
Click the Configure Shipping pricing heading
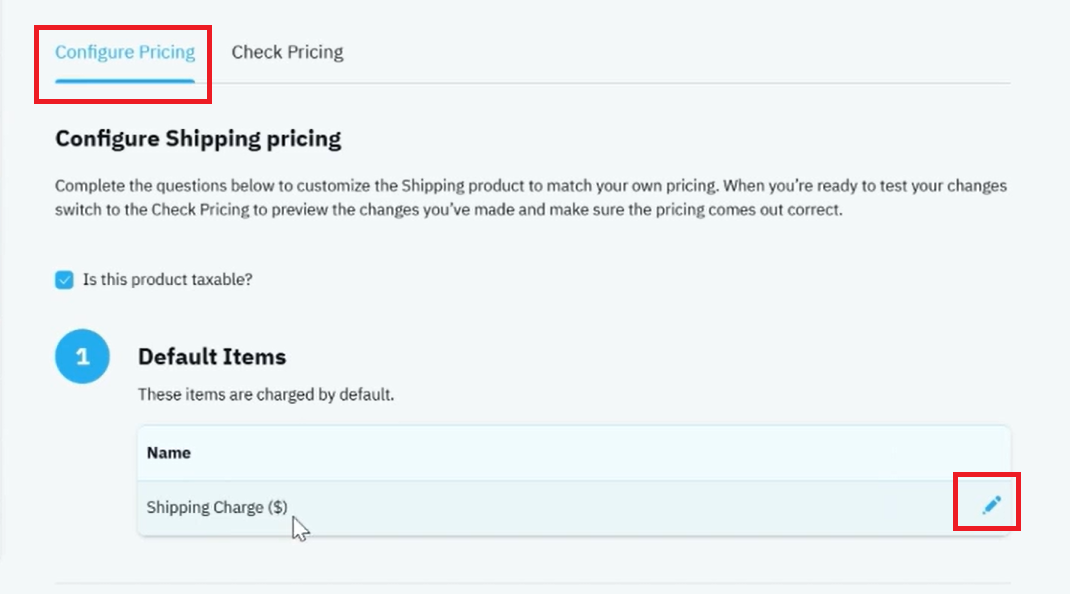coord(198,139)
